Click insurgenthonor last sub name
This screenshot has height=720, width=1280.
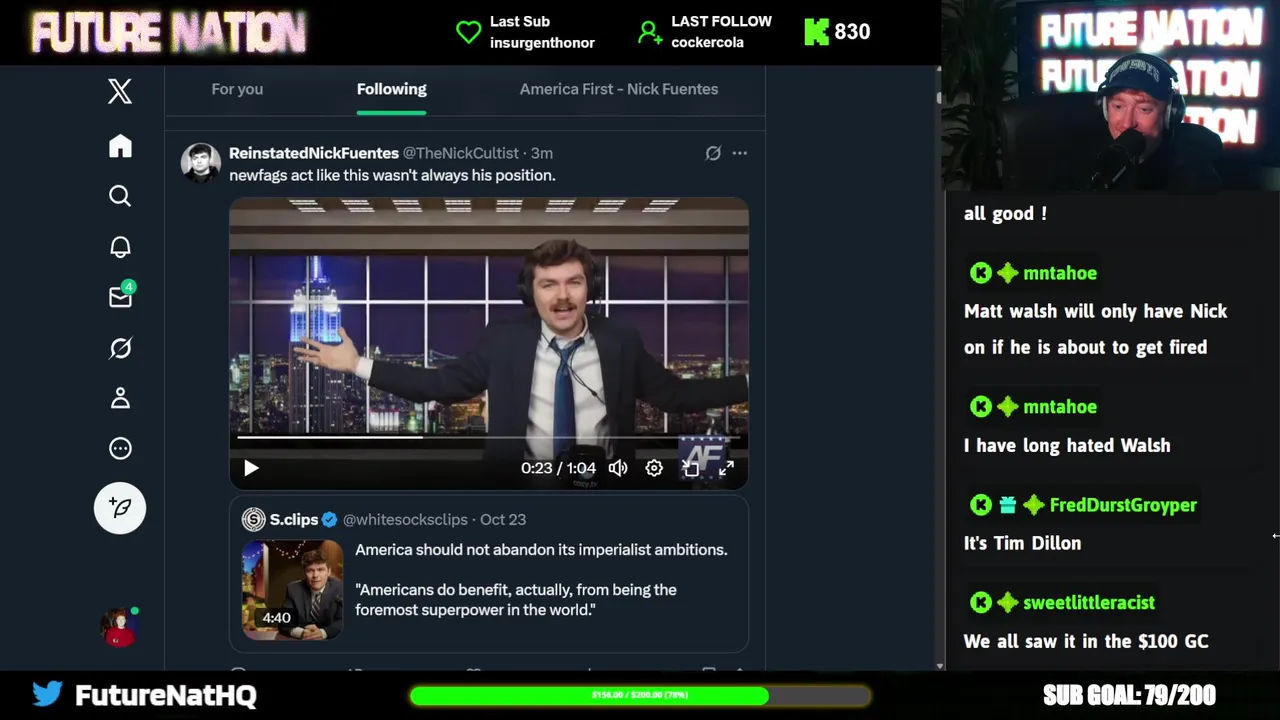[x=542, y=42]
